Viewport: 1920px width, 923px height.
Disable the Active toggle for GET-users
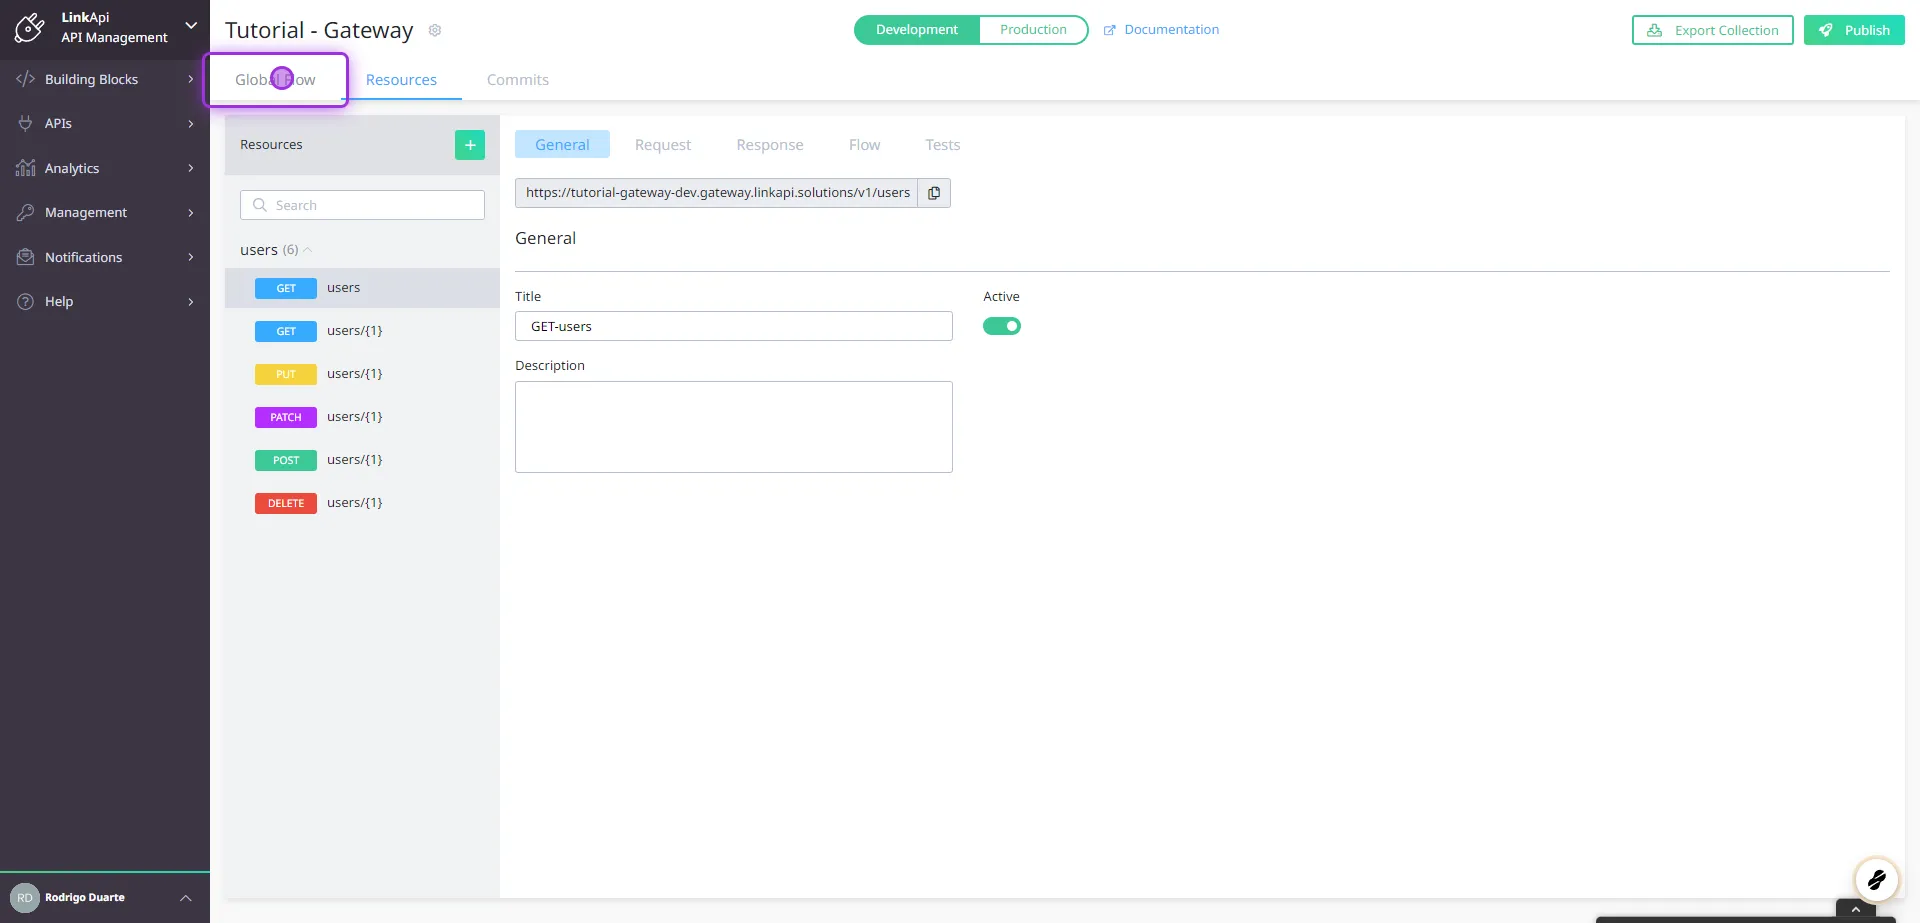pos(1001,326)
